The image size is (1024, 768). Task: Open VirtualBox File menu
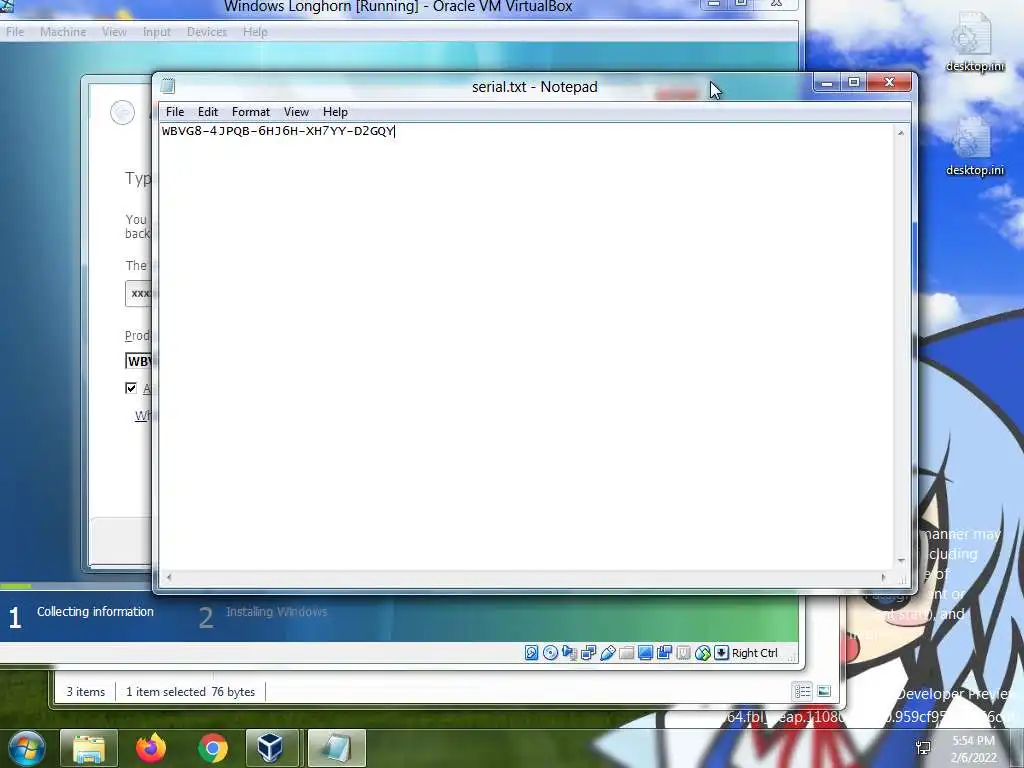14,31
